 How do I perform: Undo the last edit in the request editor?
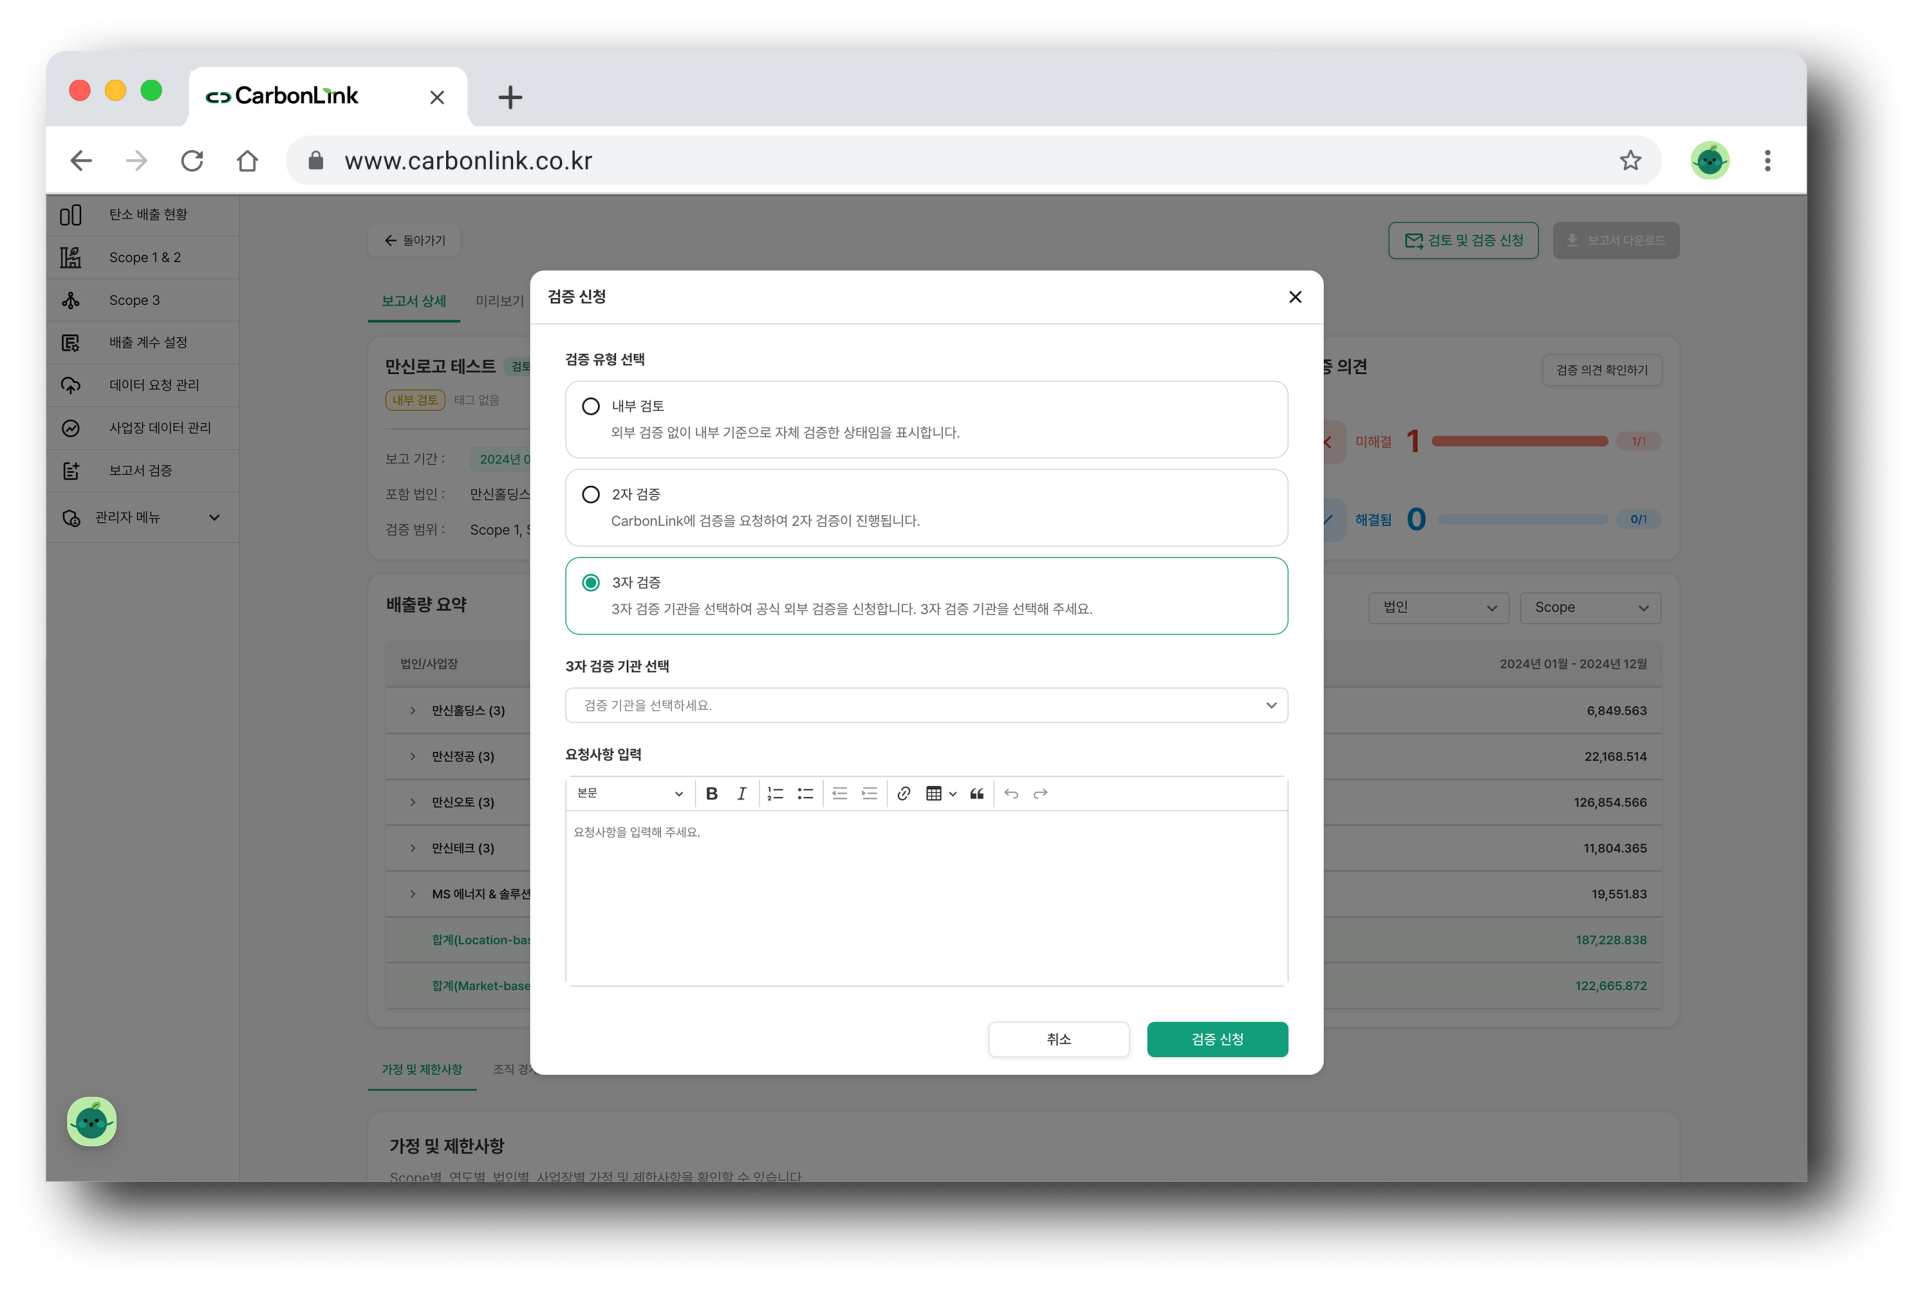(x=1010, y=793)
